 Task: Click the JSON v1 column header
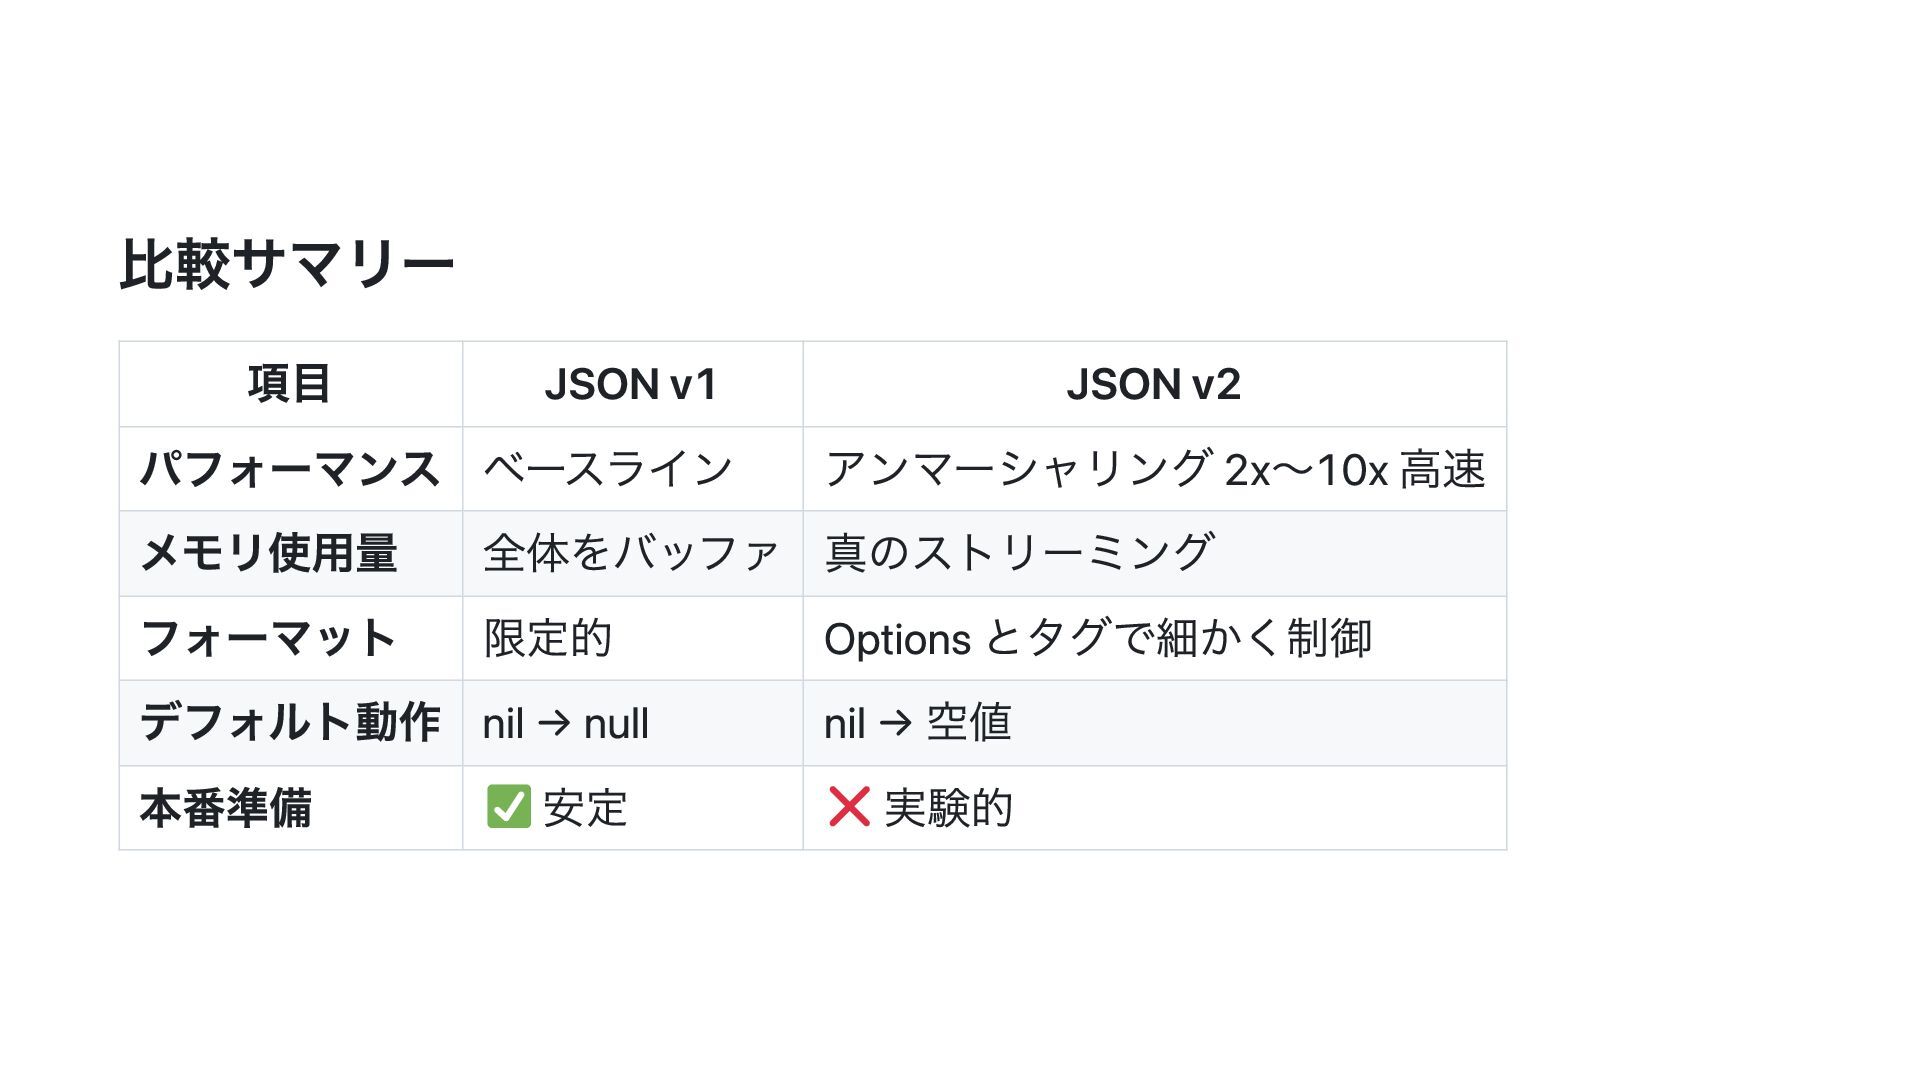click(x=632, y=384)
